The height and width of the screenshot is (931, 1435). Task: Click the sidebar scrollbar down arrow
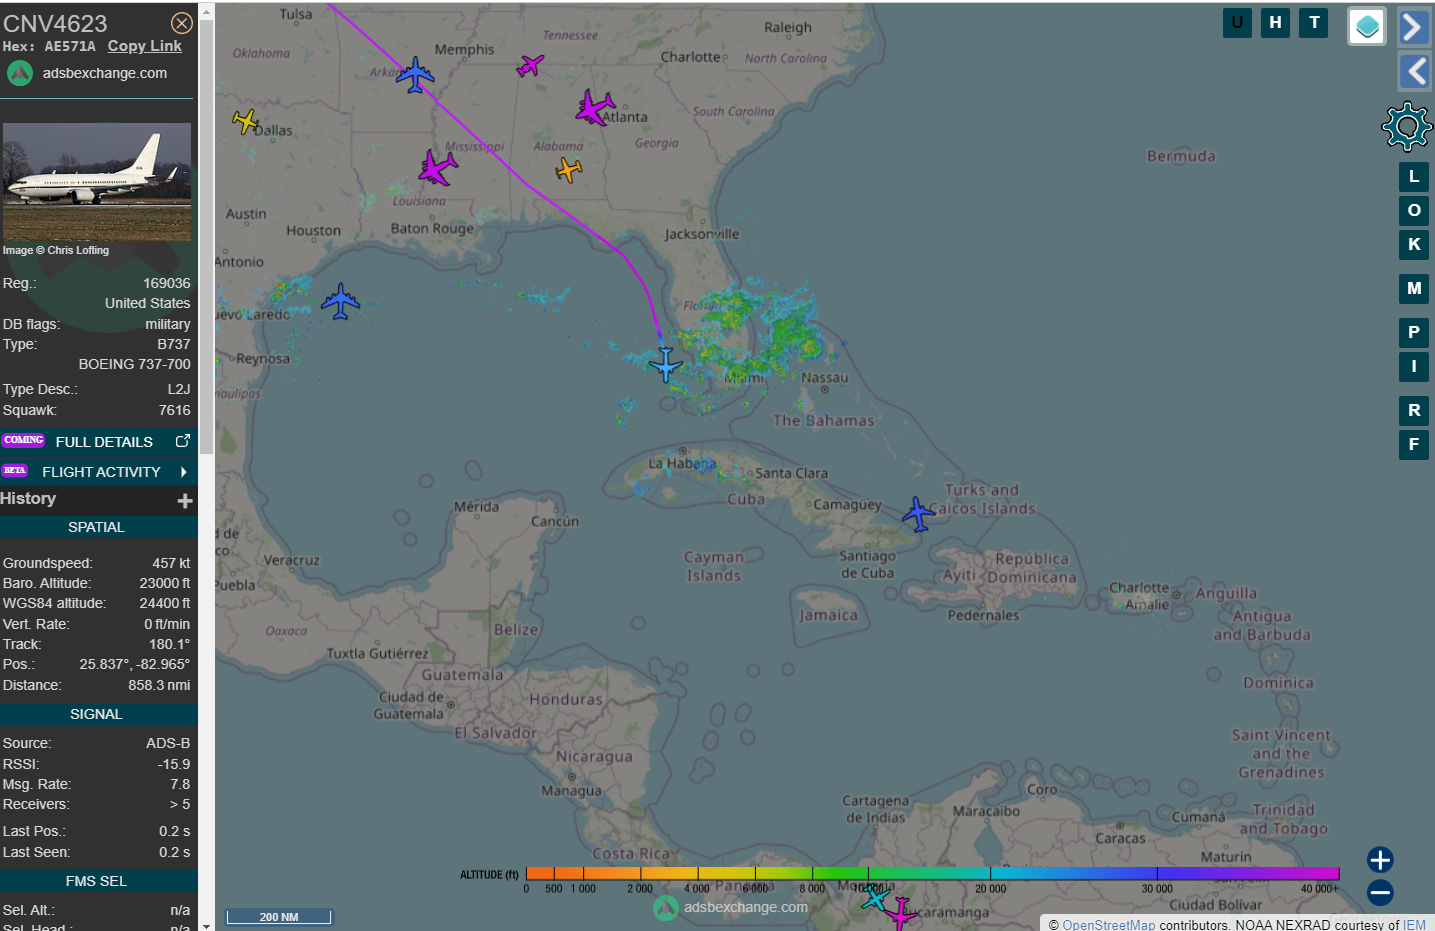207,926
